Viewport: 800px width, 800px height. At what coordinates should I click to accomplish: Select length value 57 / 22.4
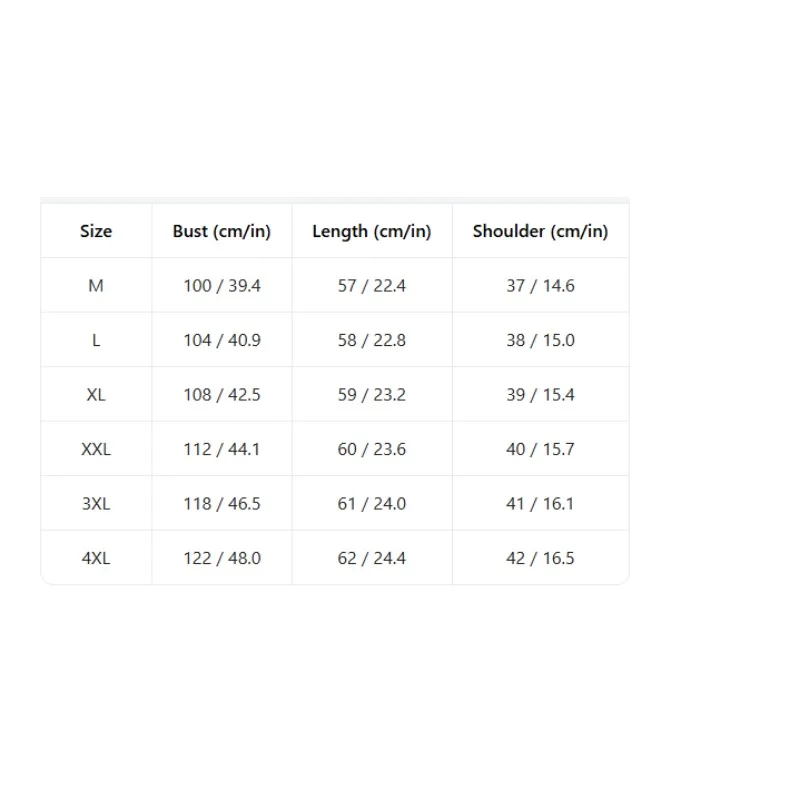(372, 286)
